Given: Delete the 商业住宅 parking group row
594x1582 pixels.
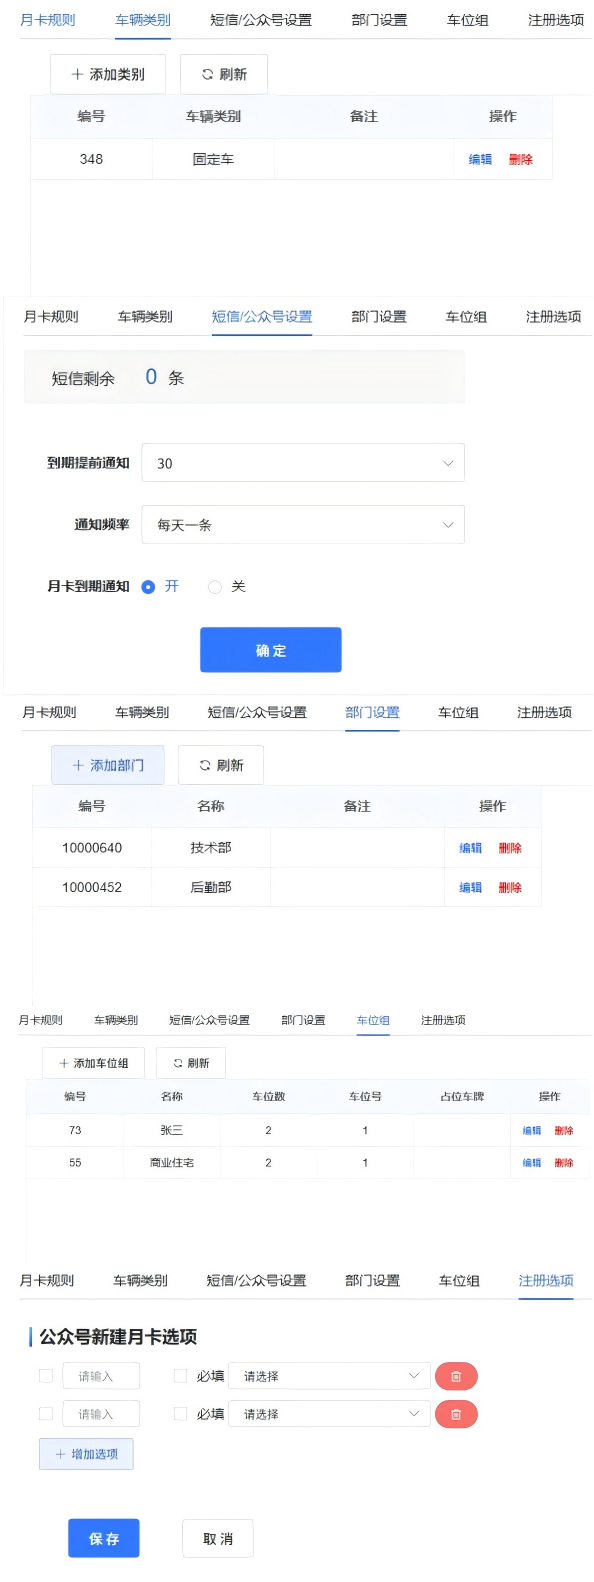Looking at the screenshot, I should tap(564, 1163).
